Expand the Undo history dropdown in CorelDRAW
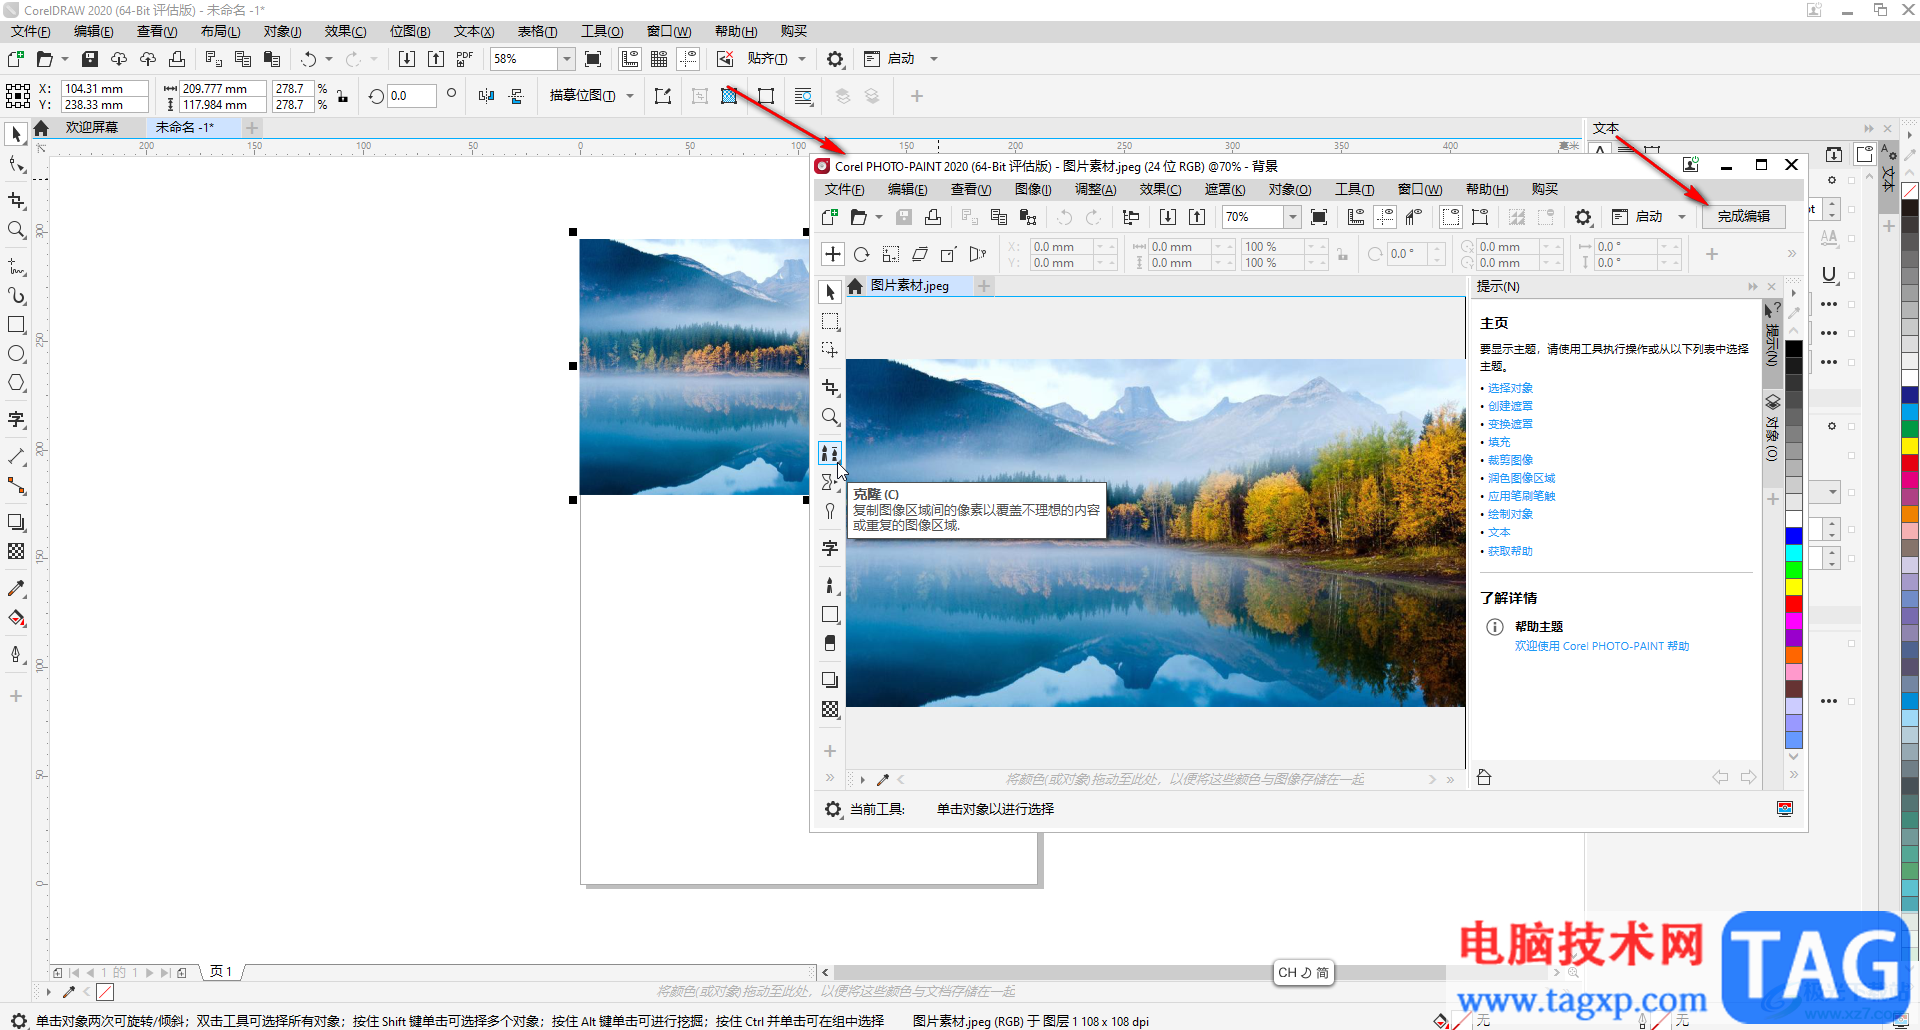Image resolution: width=1920 pixels, height=1030 pixels. (329, 59)
